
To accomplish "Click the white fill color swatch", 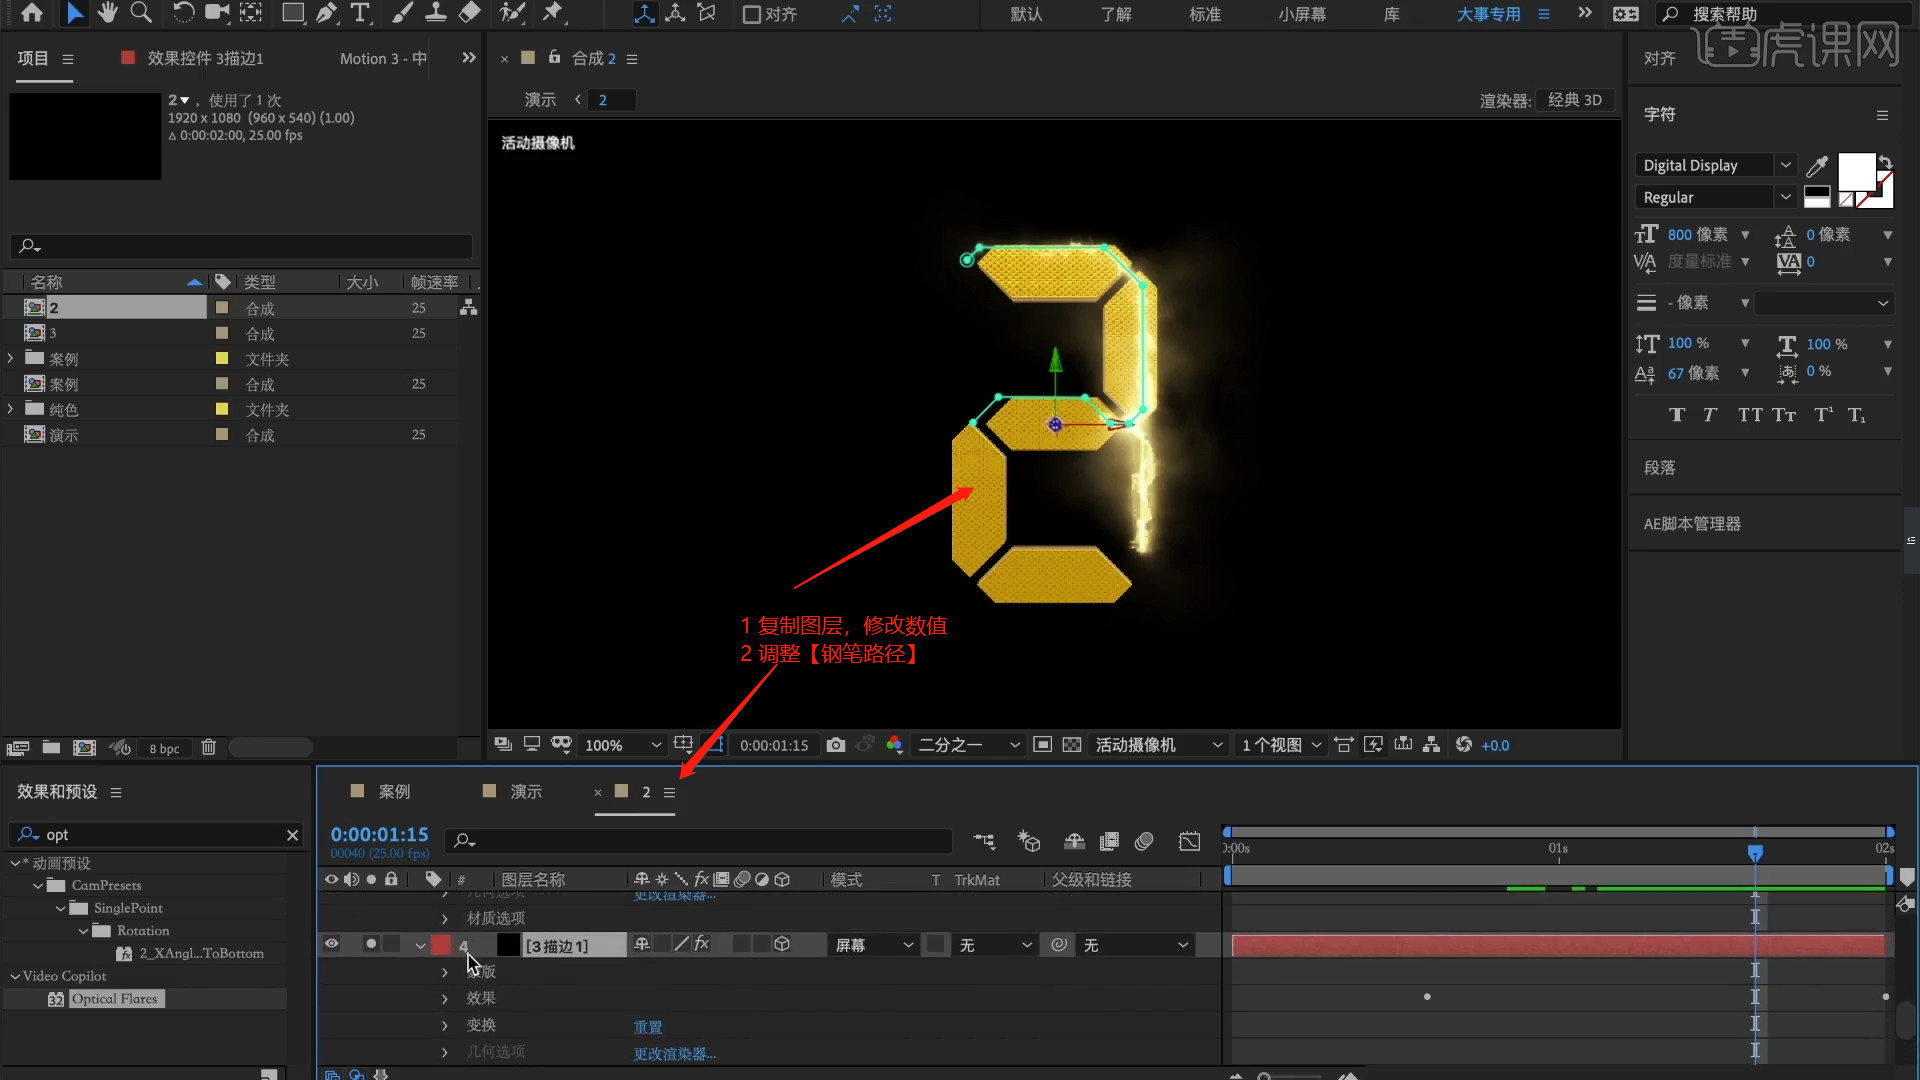I will tap(1856, 171).
